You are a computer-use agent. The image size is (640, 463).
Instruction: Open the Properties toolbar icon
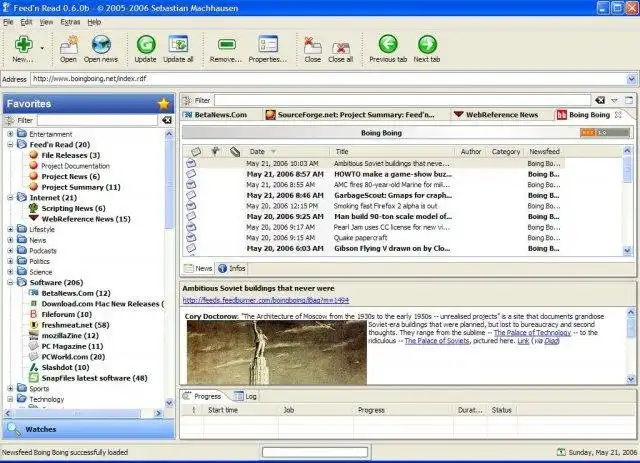[268, 44]
